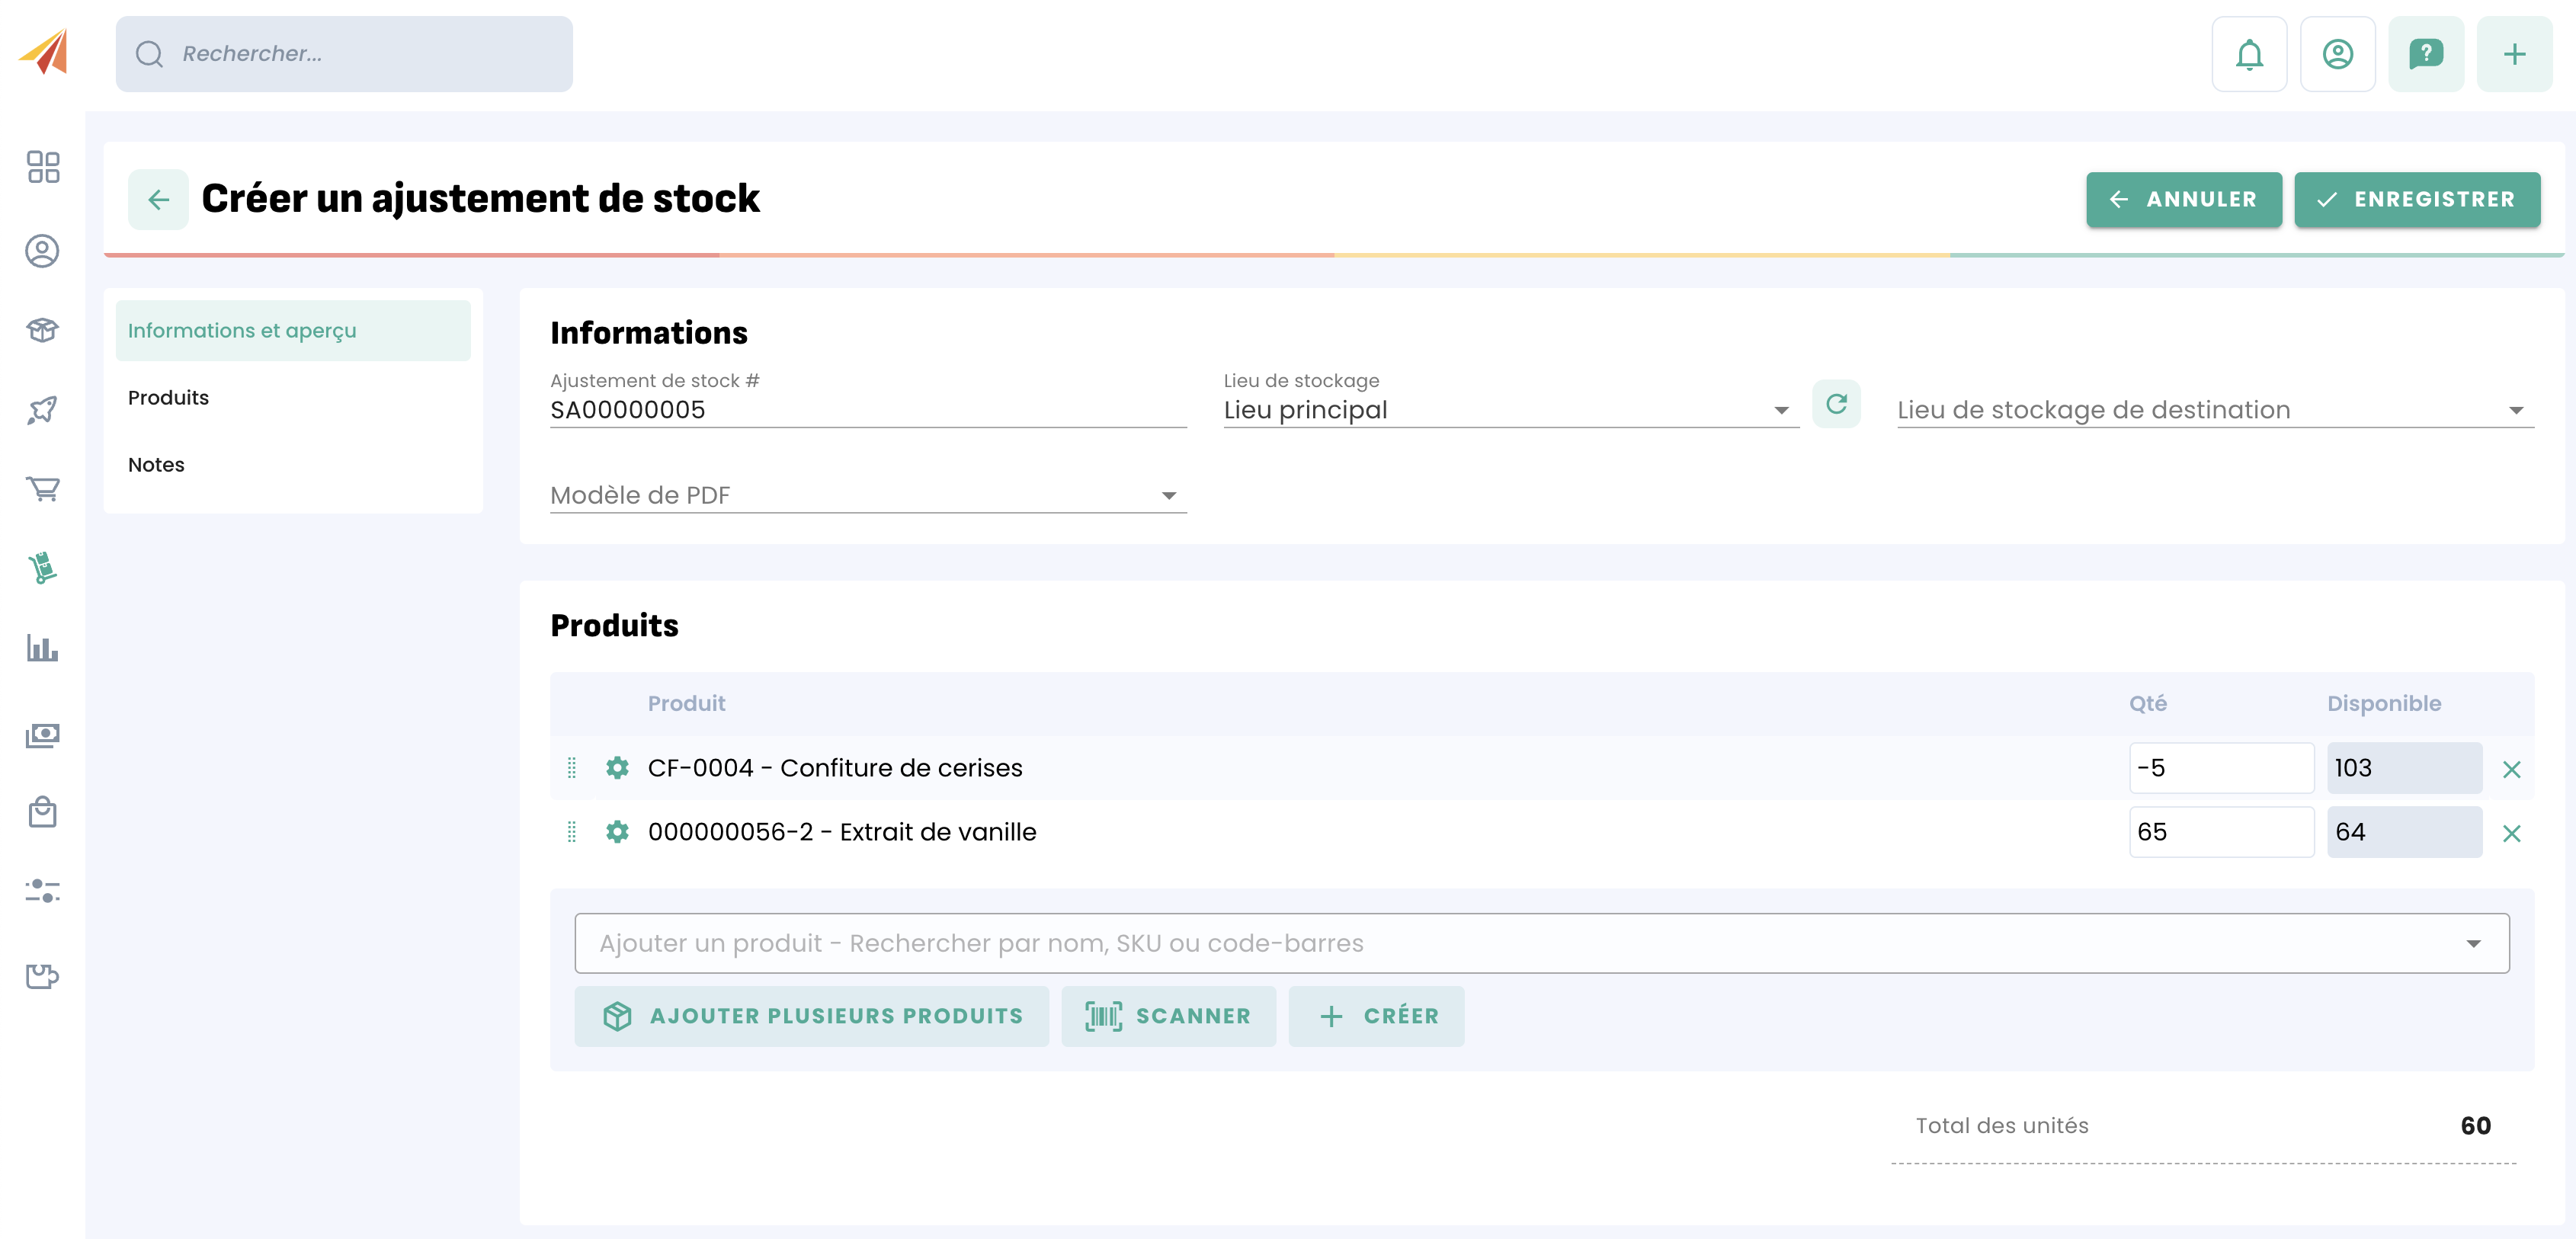Click the Annuler button
Image resolution: width=2576 pixels, height=1239 pixels.
2183,199
